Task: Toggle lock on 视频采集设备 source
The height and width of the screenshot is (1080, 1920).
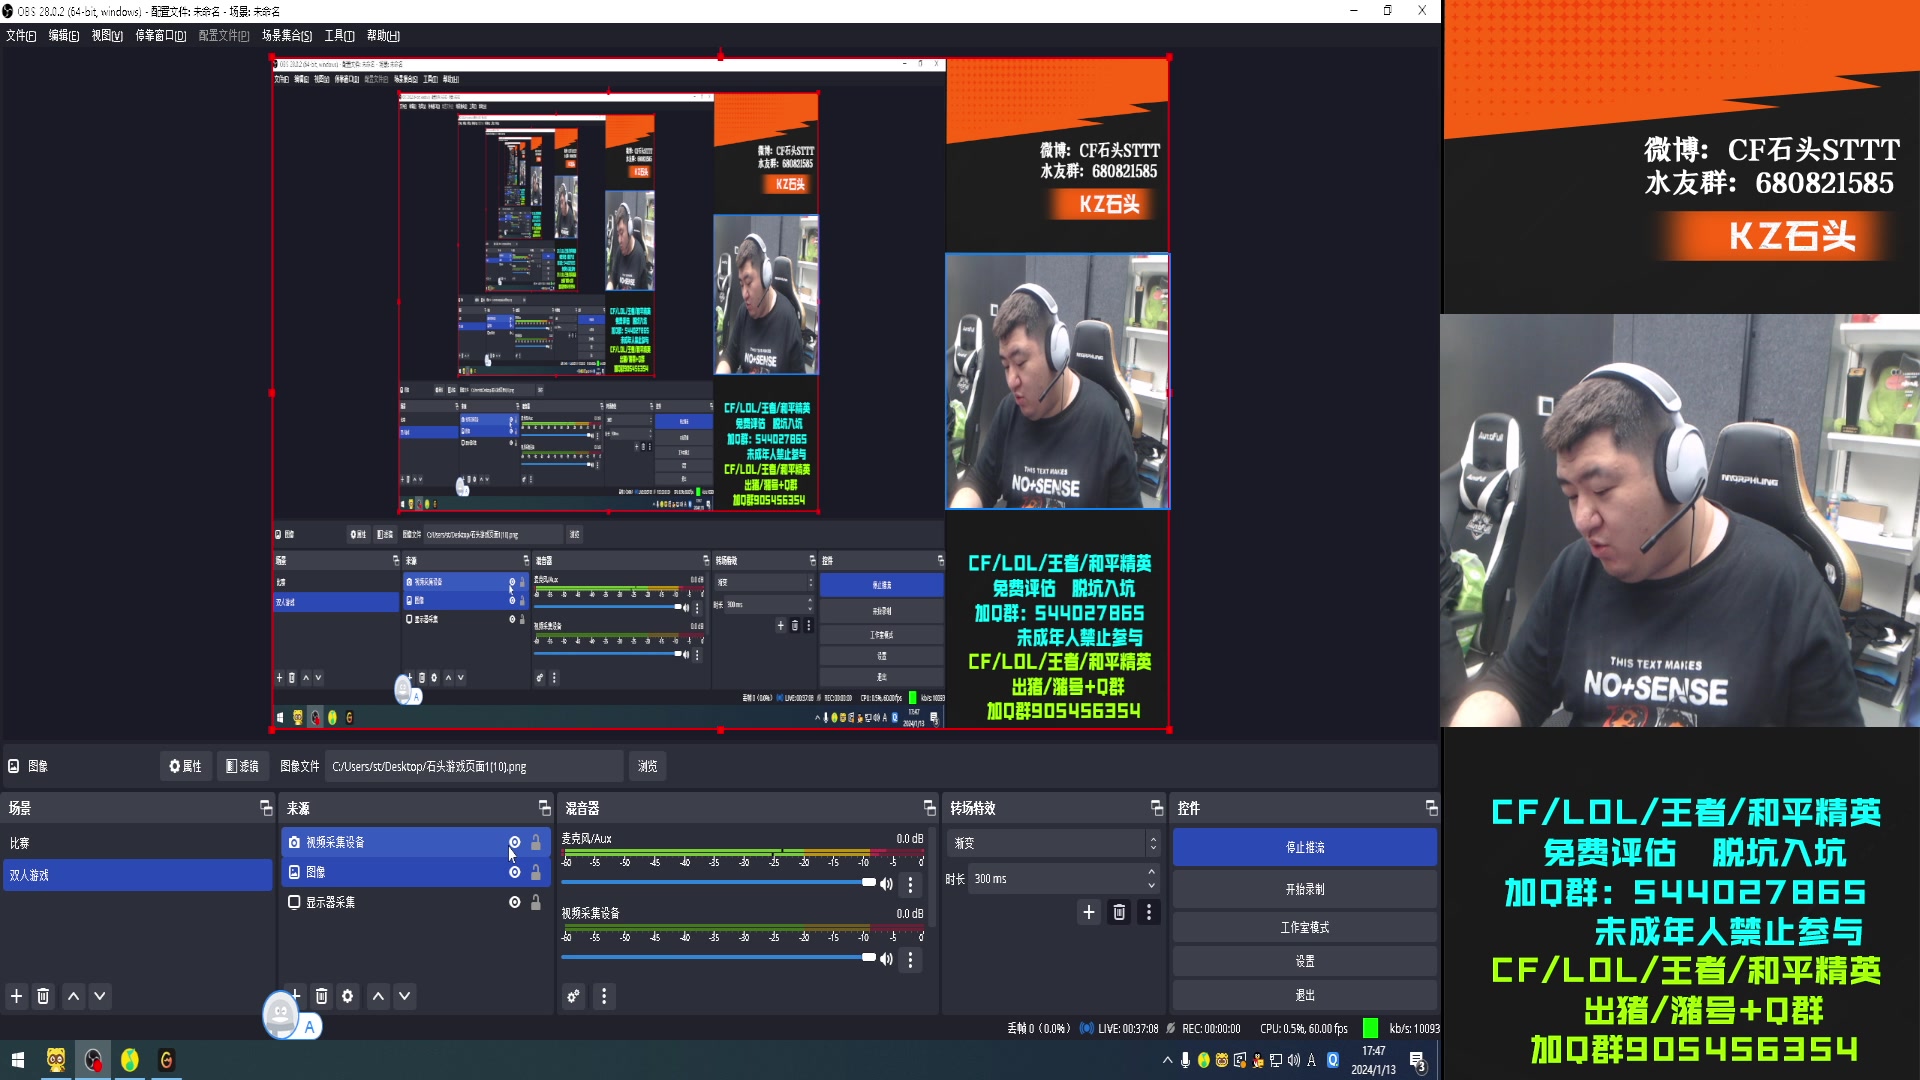Action: click(x=536, y=842)
